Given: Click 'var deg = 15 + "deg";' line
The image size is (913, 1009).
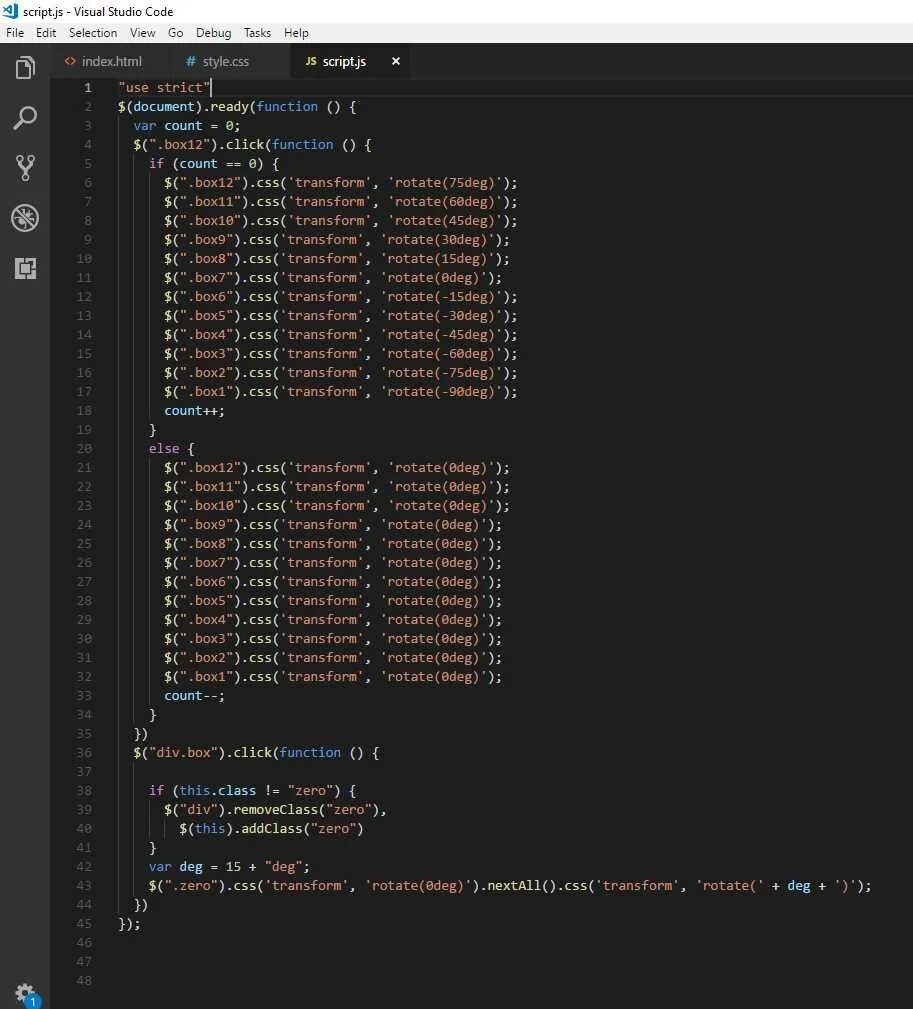Looking at the screenshot, I should pyautogui.click(x=229, y=867).
